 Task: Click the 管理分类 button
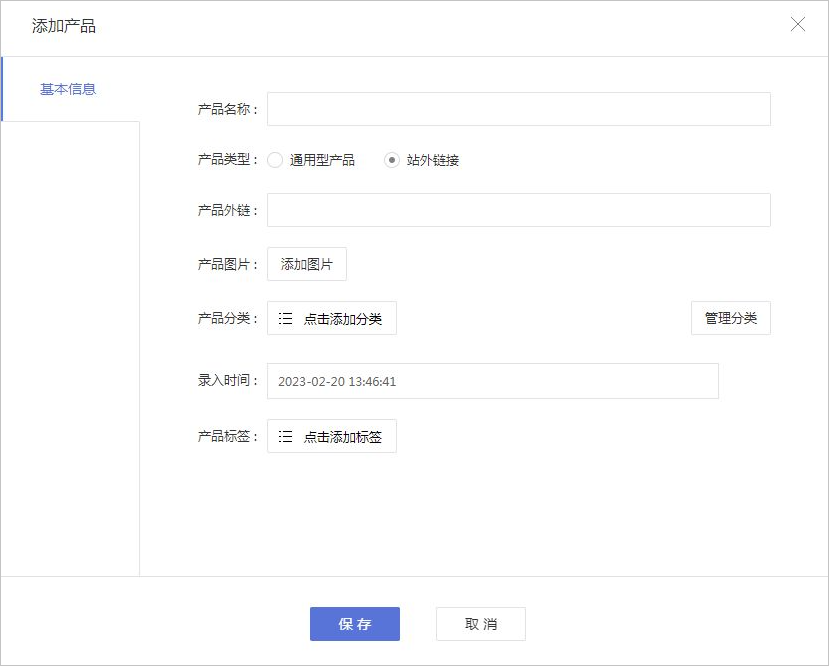click(731, 318)
